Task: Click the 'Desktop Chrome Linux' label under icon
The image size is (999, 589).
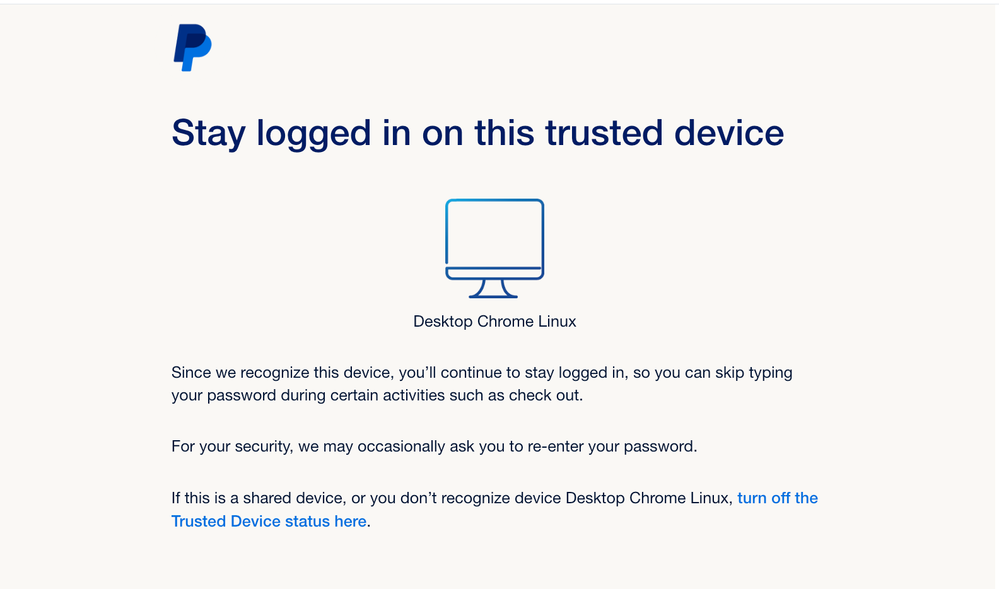Action: coord(494,321)
